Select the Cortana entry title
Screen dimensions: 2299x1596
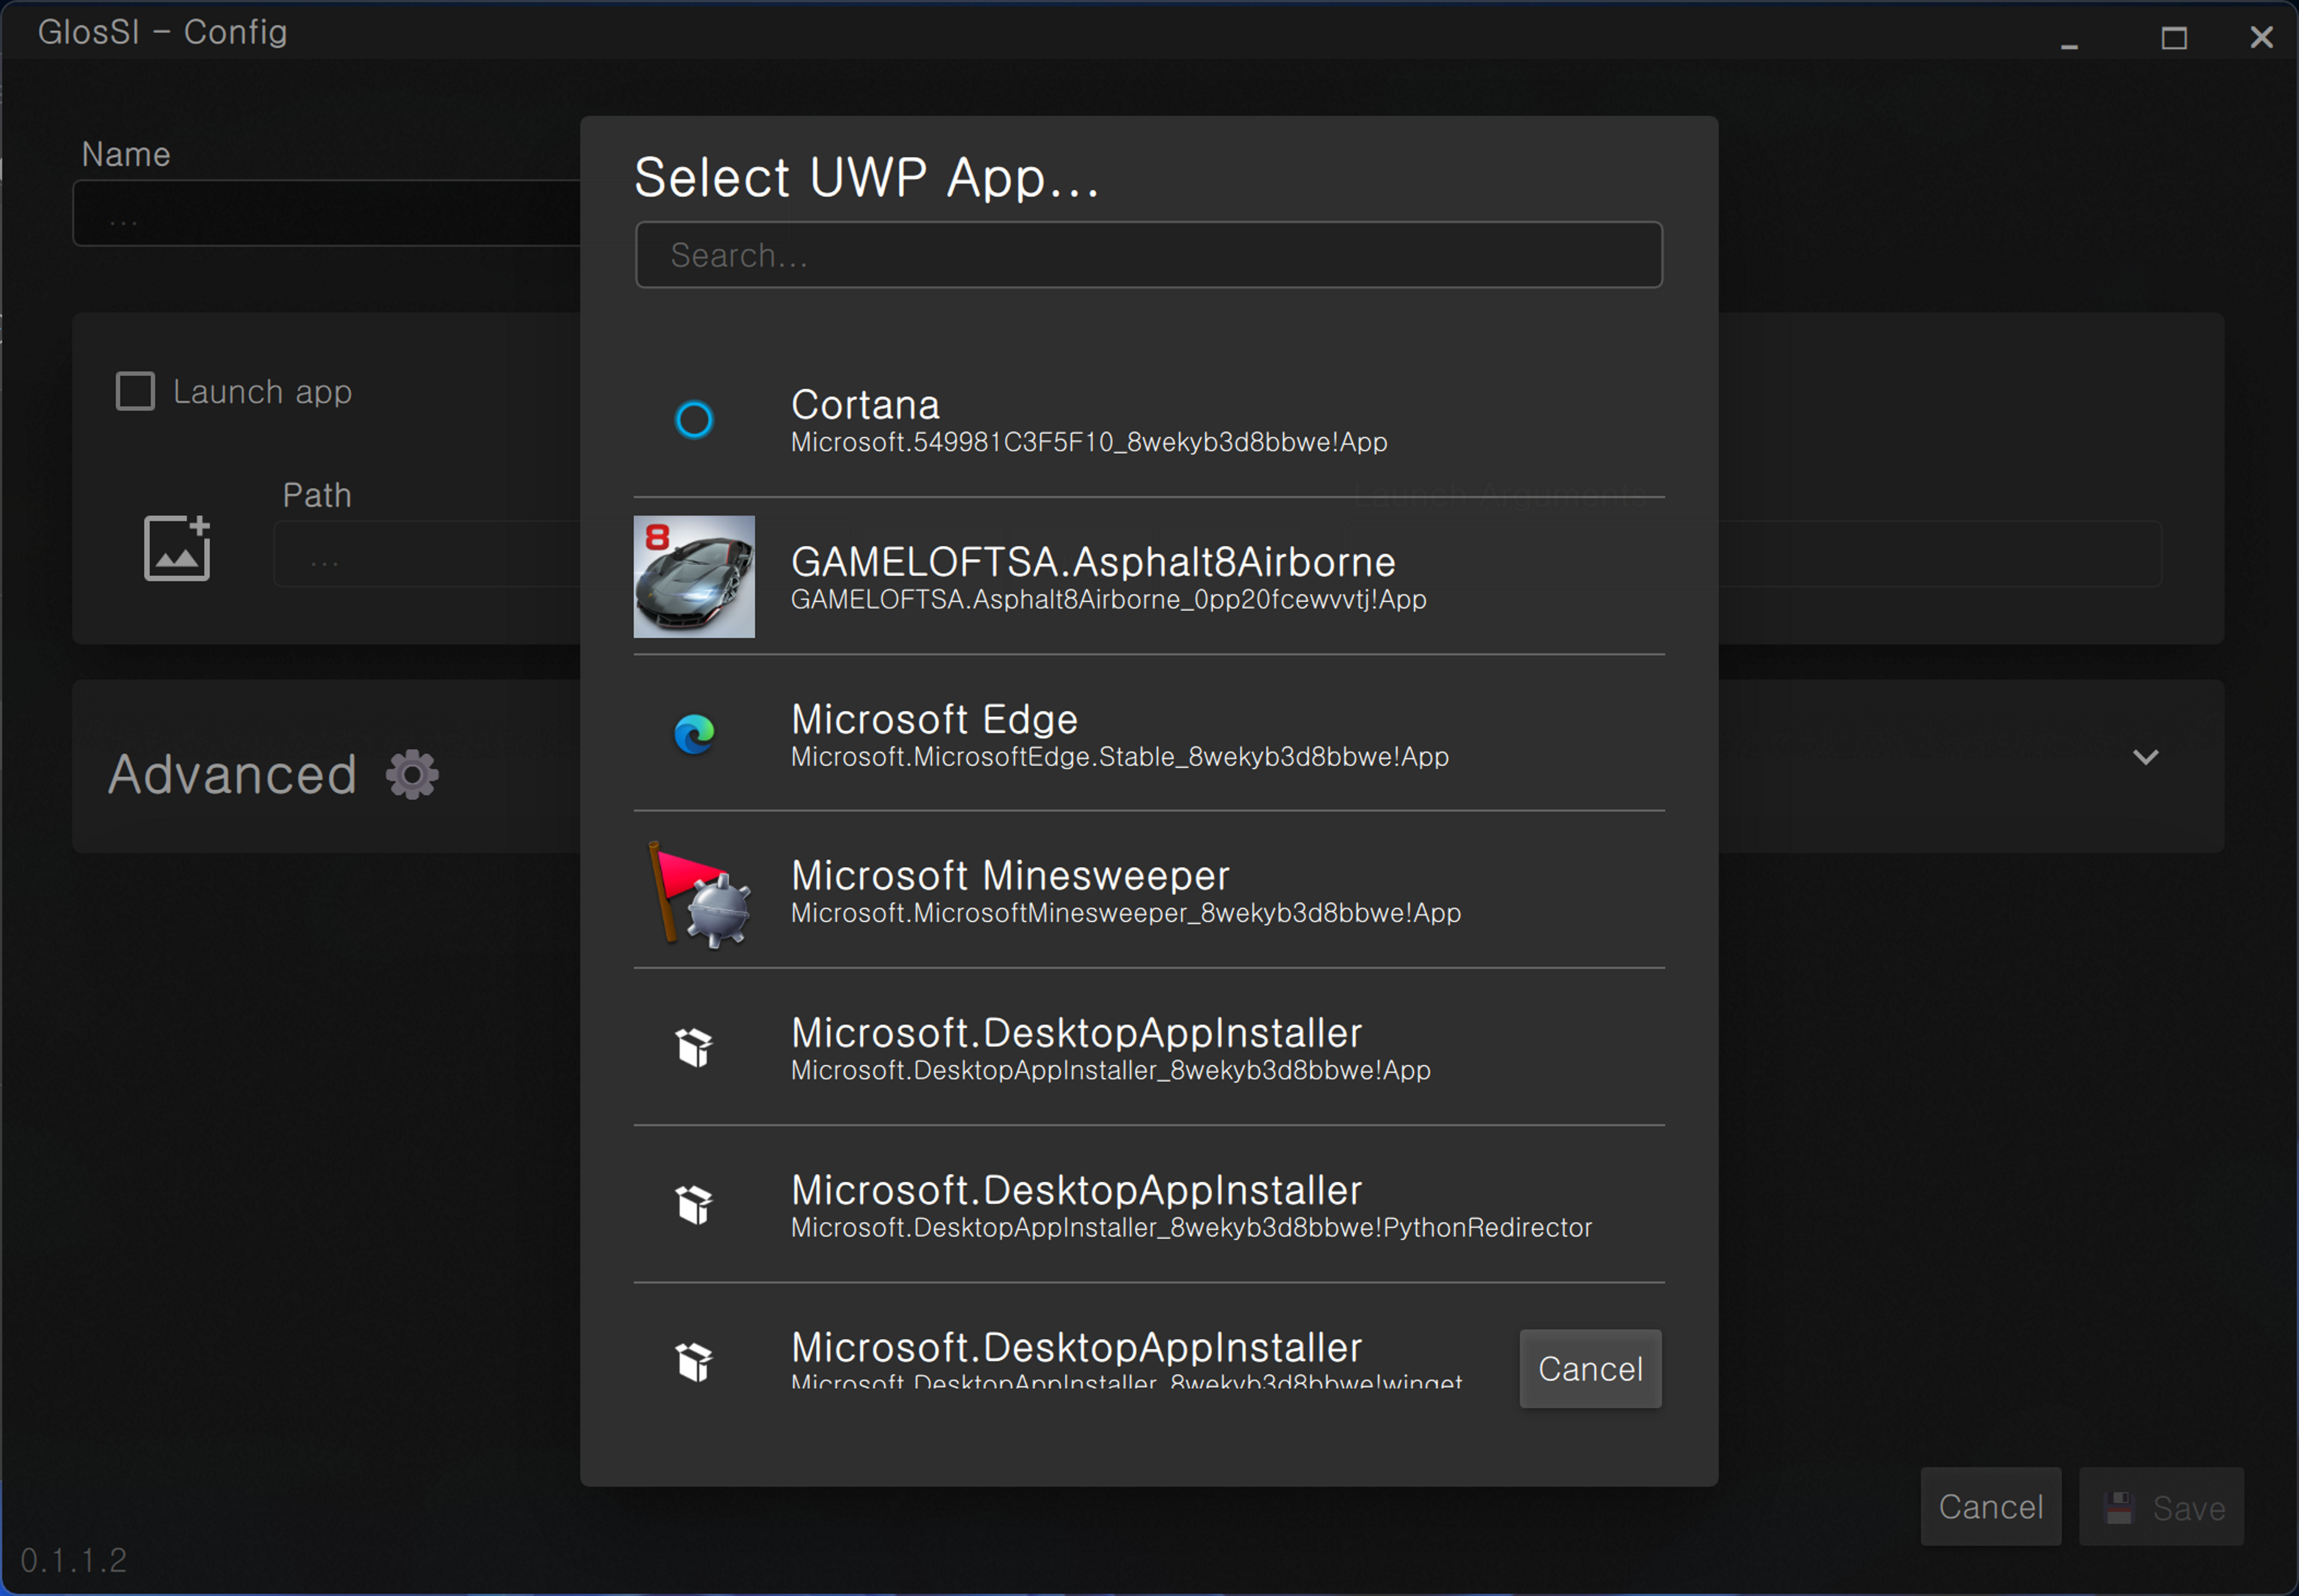coord(865,405)
